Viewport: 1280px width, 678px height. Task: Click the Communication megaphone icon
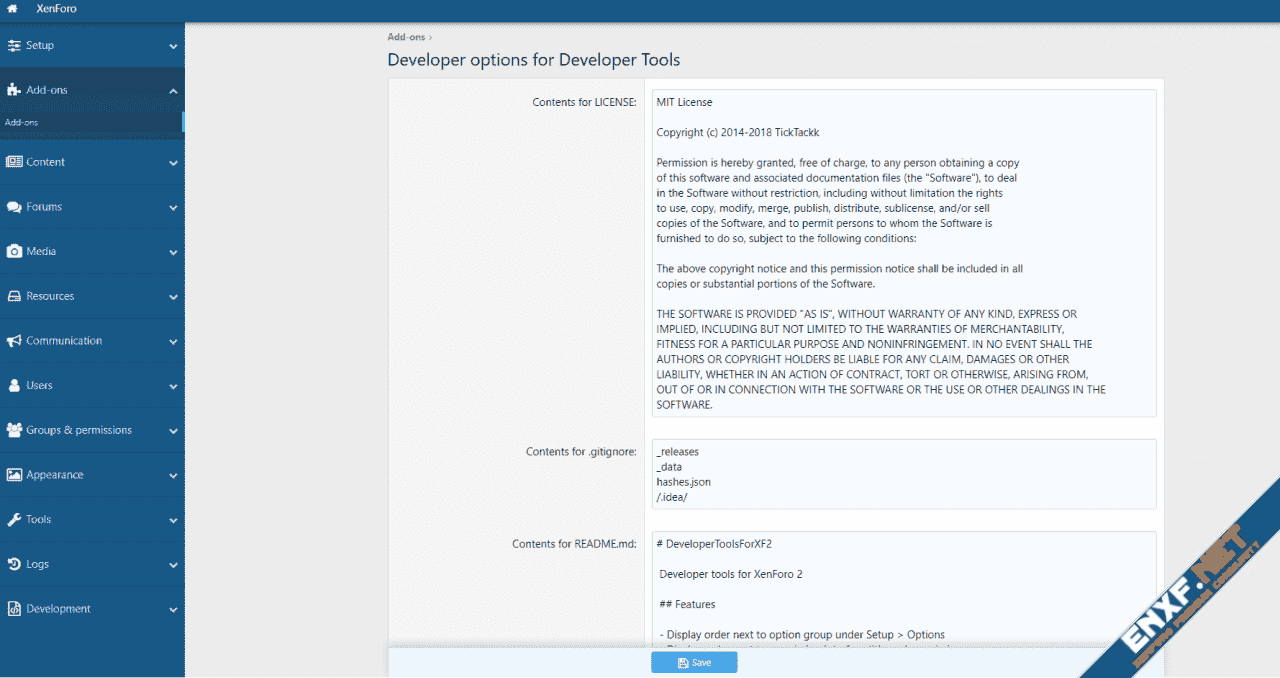click(14, 341)
